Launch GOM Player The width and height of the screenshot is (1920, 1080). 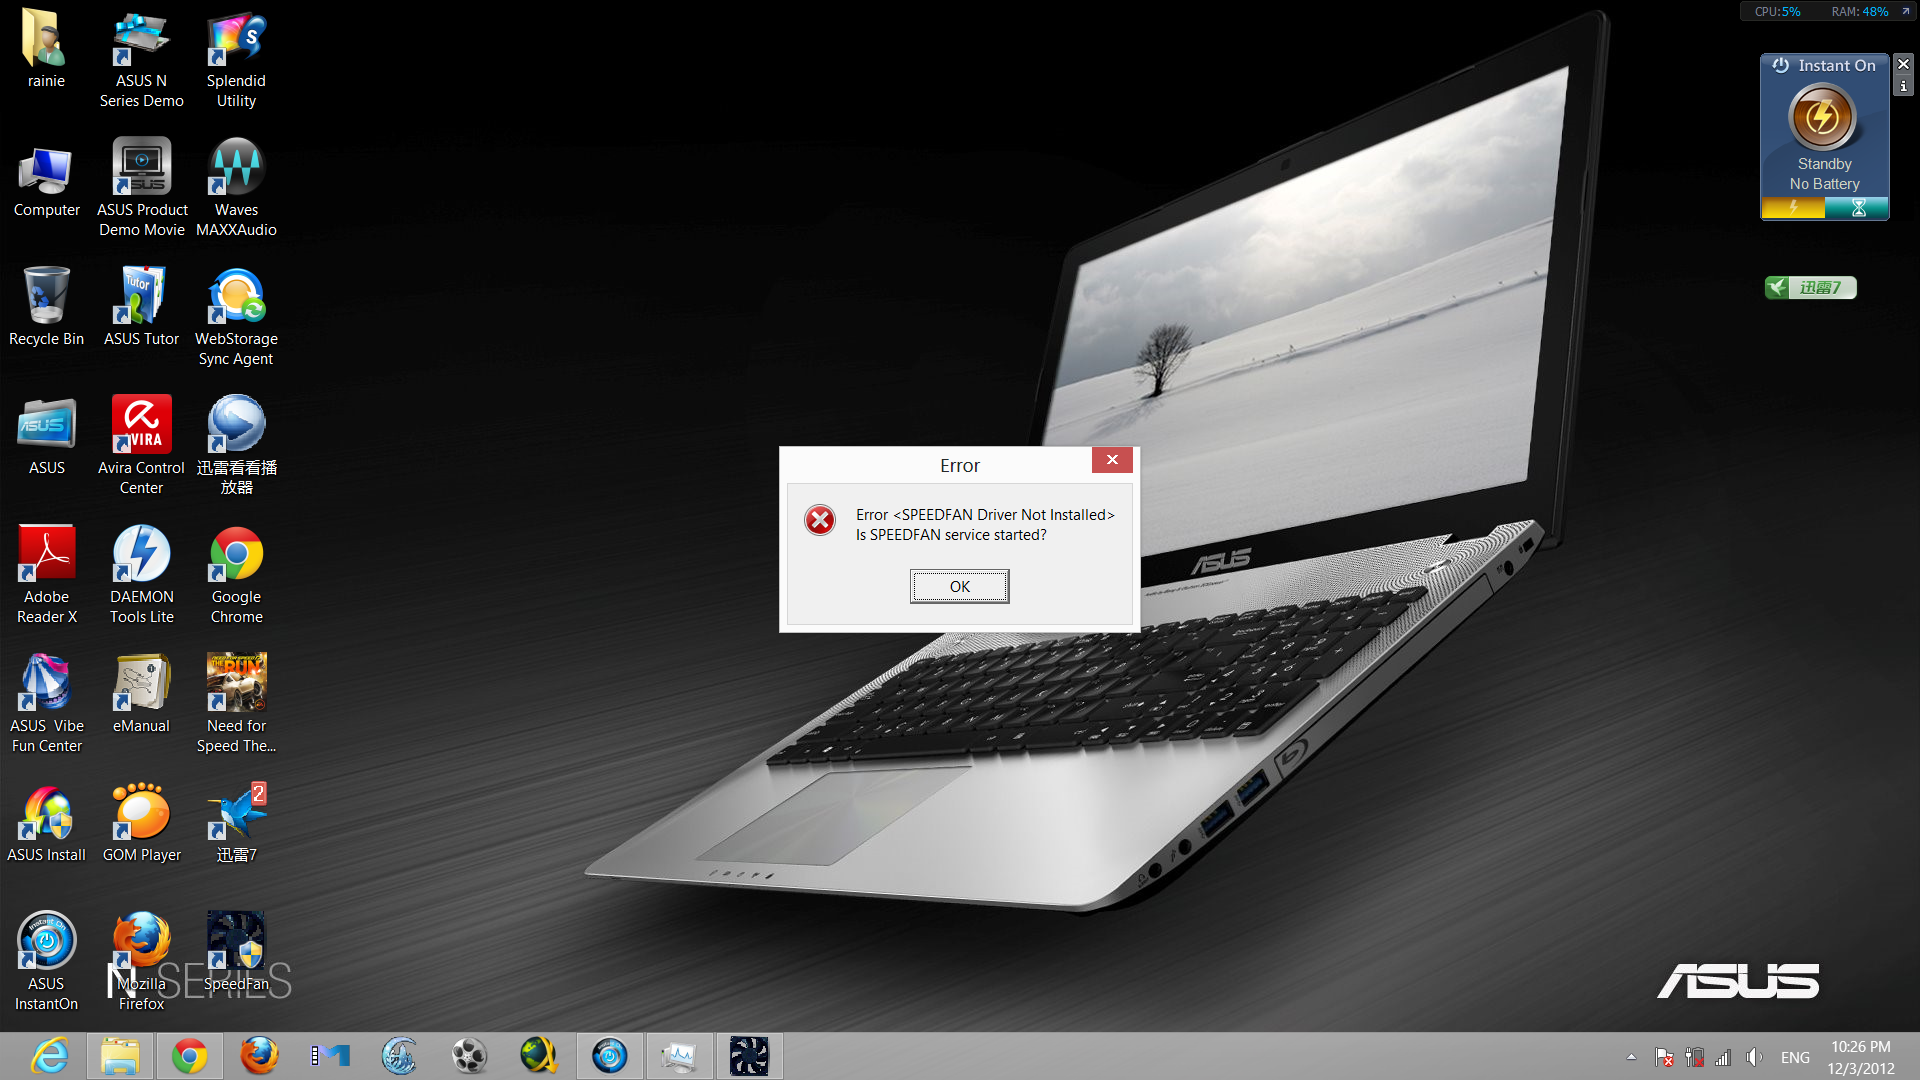pyautogui.click(x=141, y=823)
